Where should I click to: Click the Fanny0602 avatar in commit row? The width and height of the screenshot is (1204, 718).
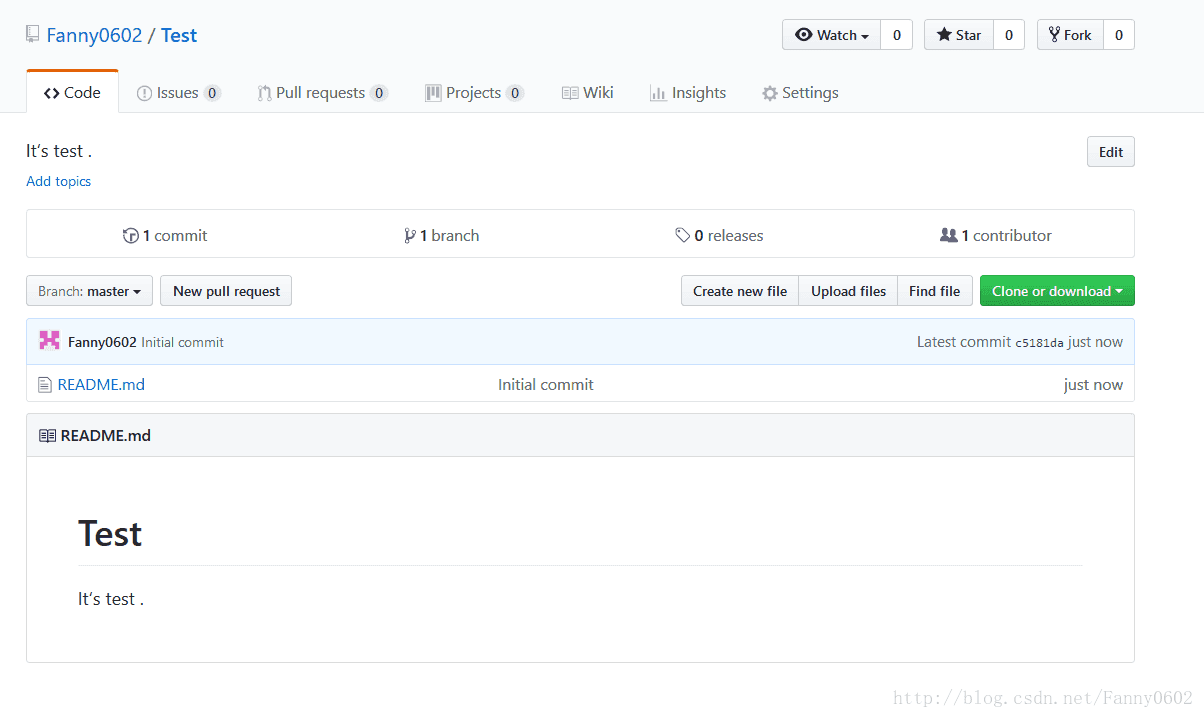49,341
